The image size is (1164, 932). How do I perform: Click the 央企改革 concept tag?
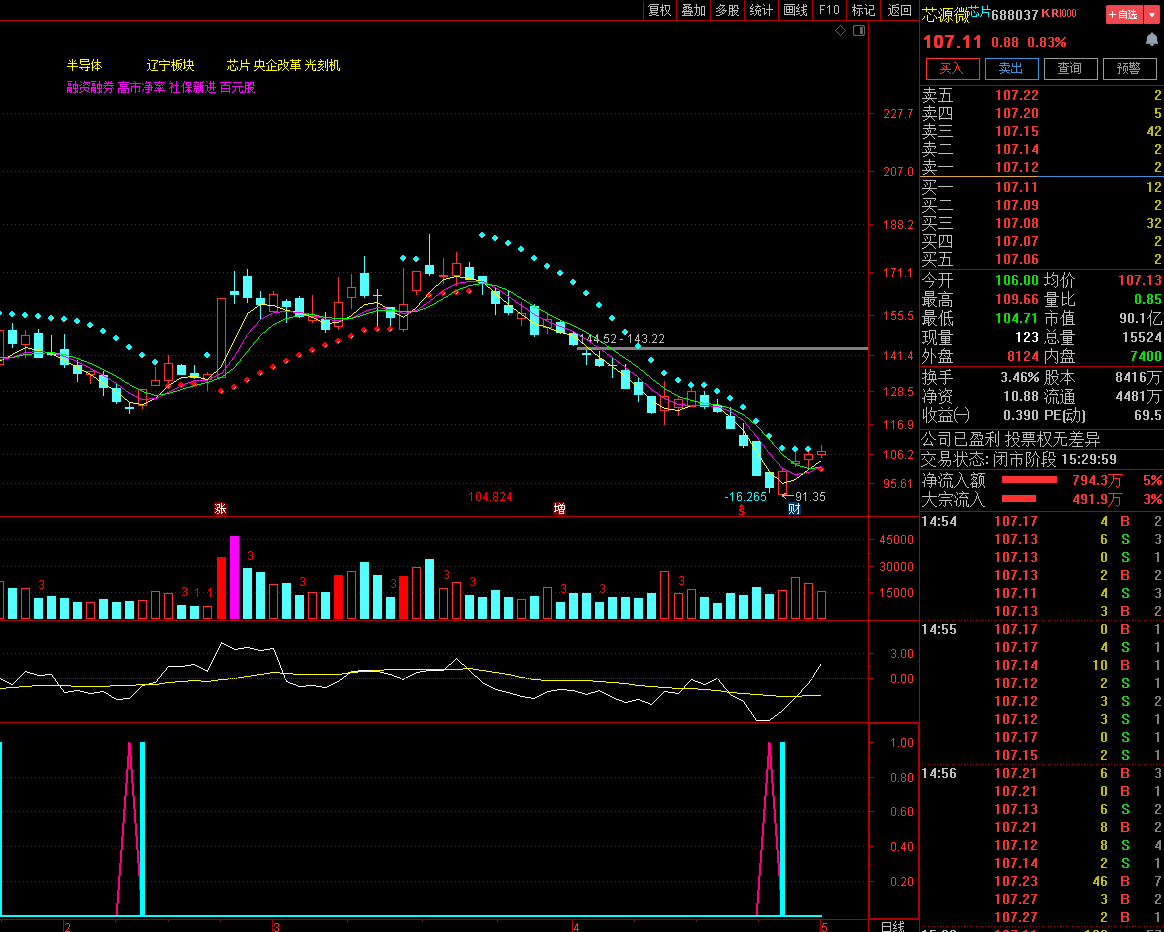tap(277, 65)
